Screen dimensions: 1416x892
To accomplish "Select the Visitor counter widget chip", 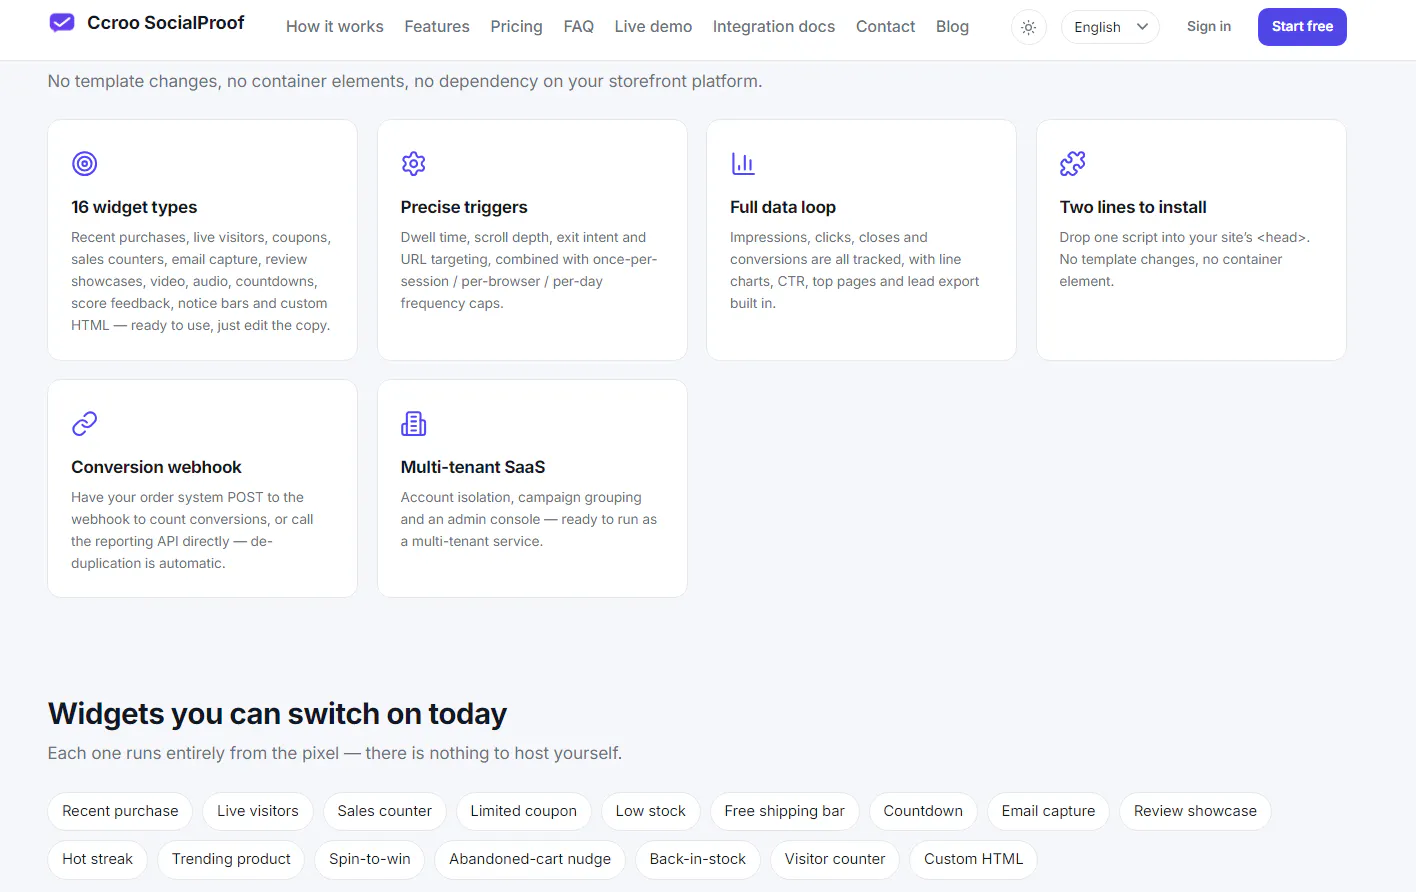I will [x=835, y=859].
